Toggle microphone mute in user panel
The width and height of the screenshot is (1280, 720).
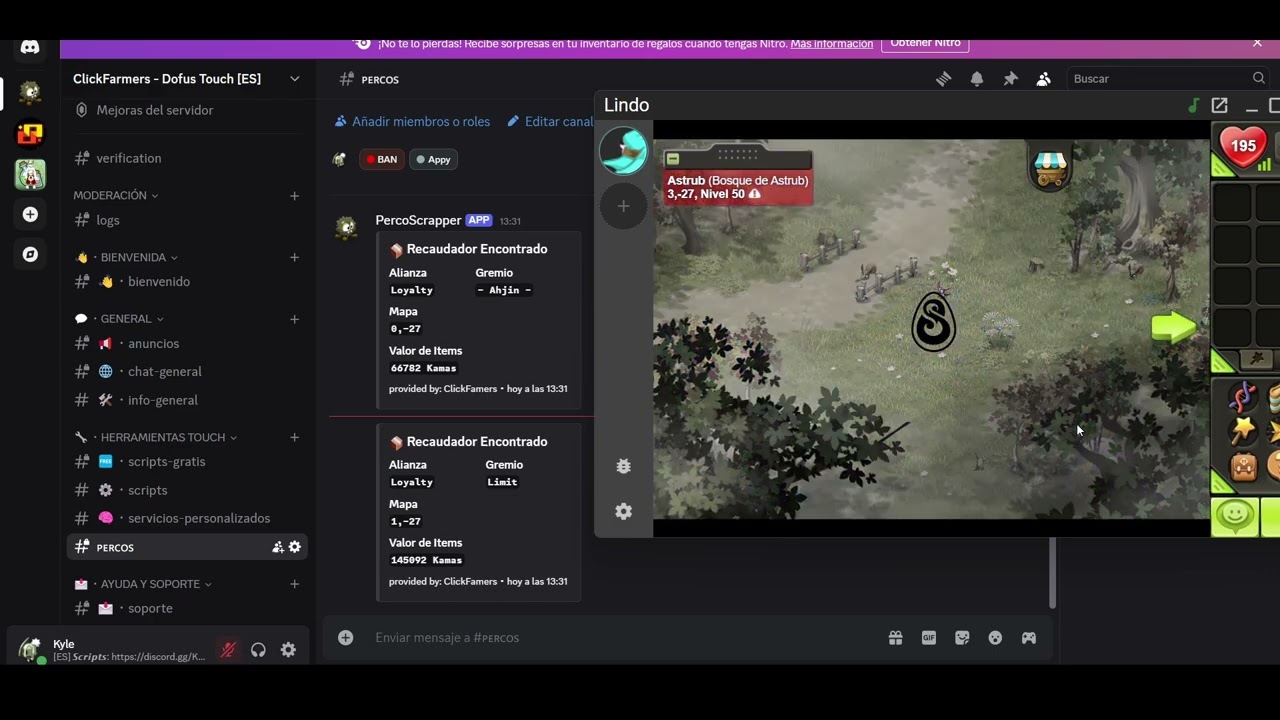[228, 650]
